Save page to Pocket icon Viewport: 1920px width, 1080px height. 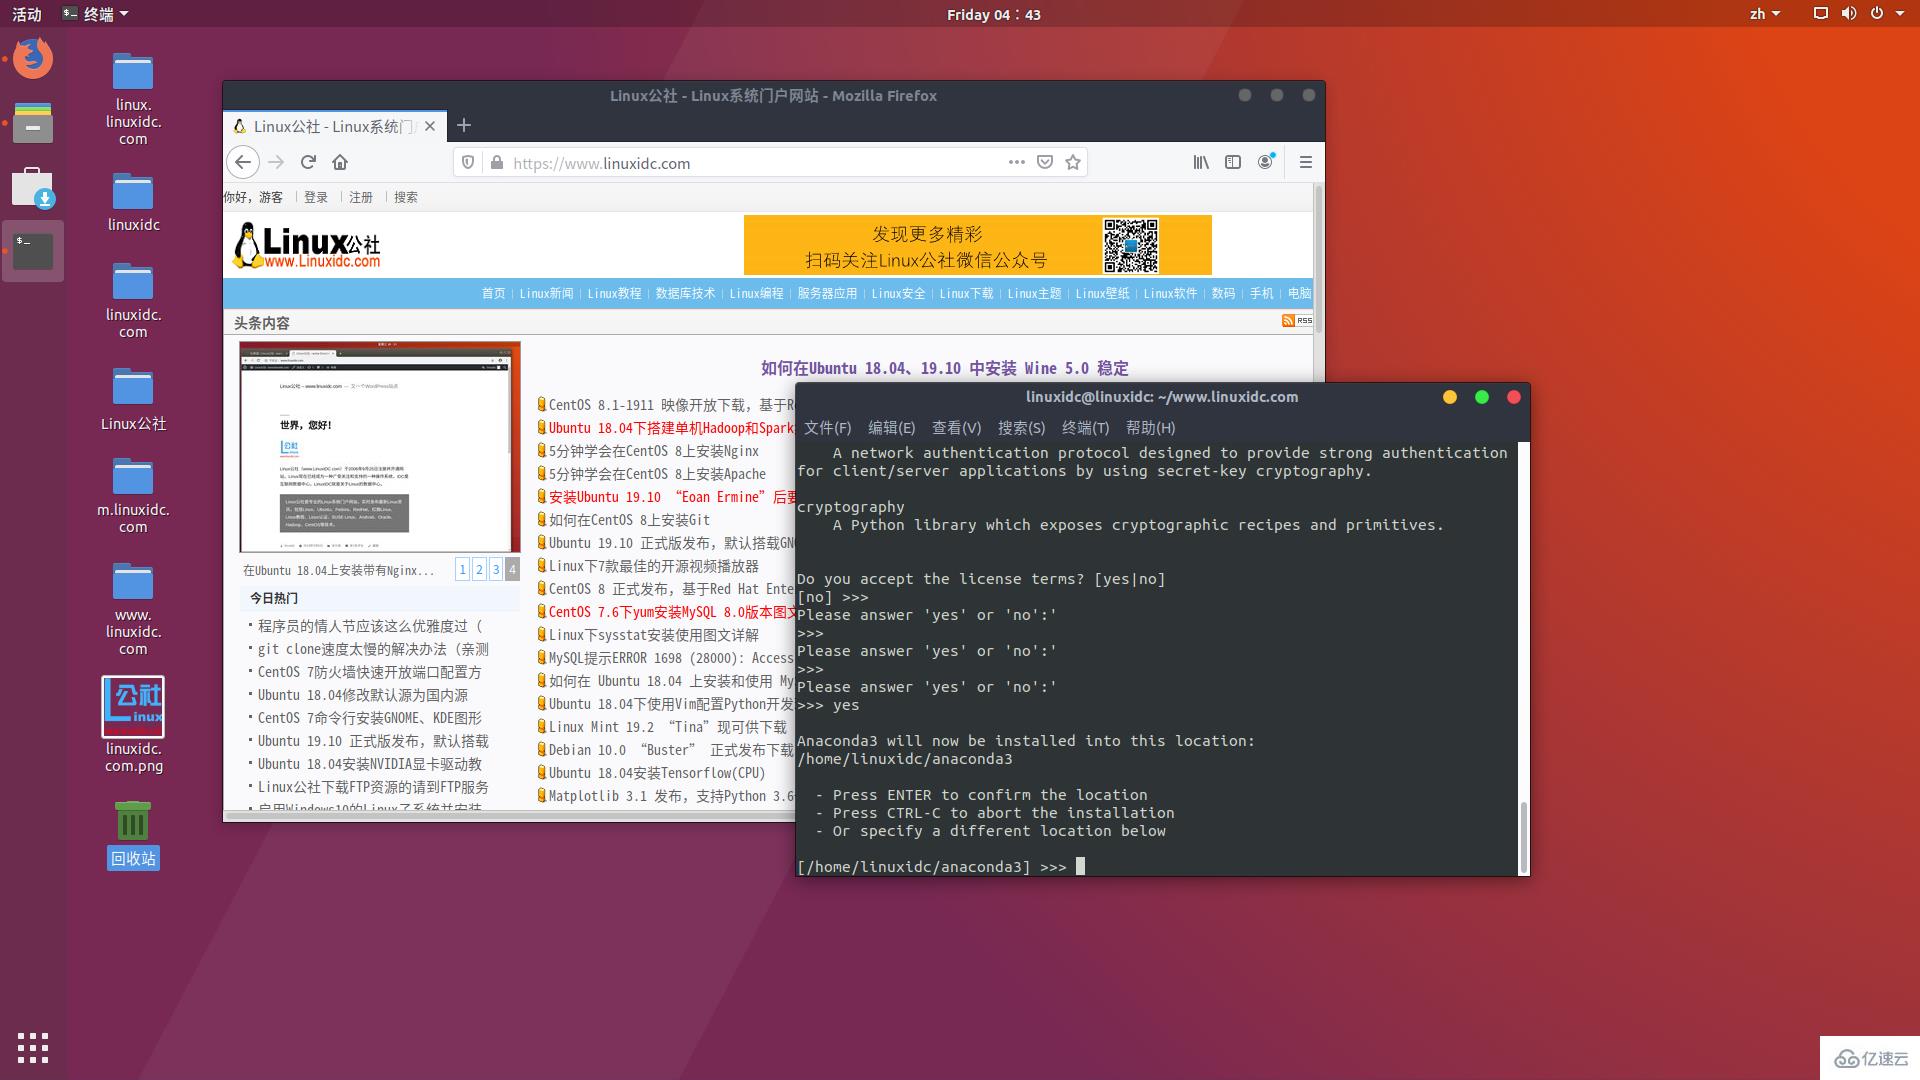point(1045,162)
